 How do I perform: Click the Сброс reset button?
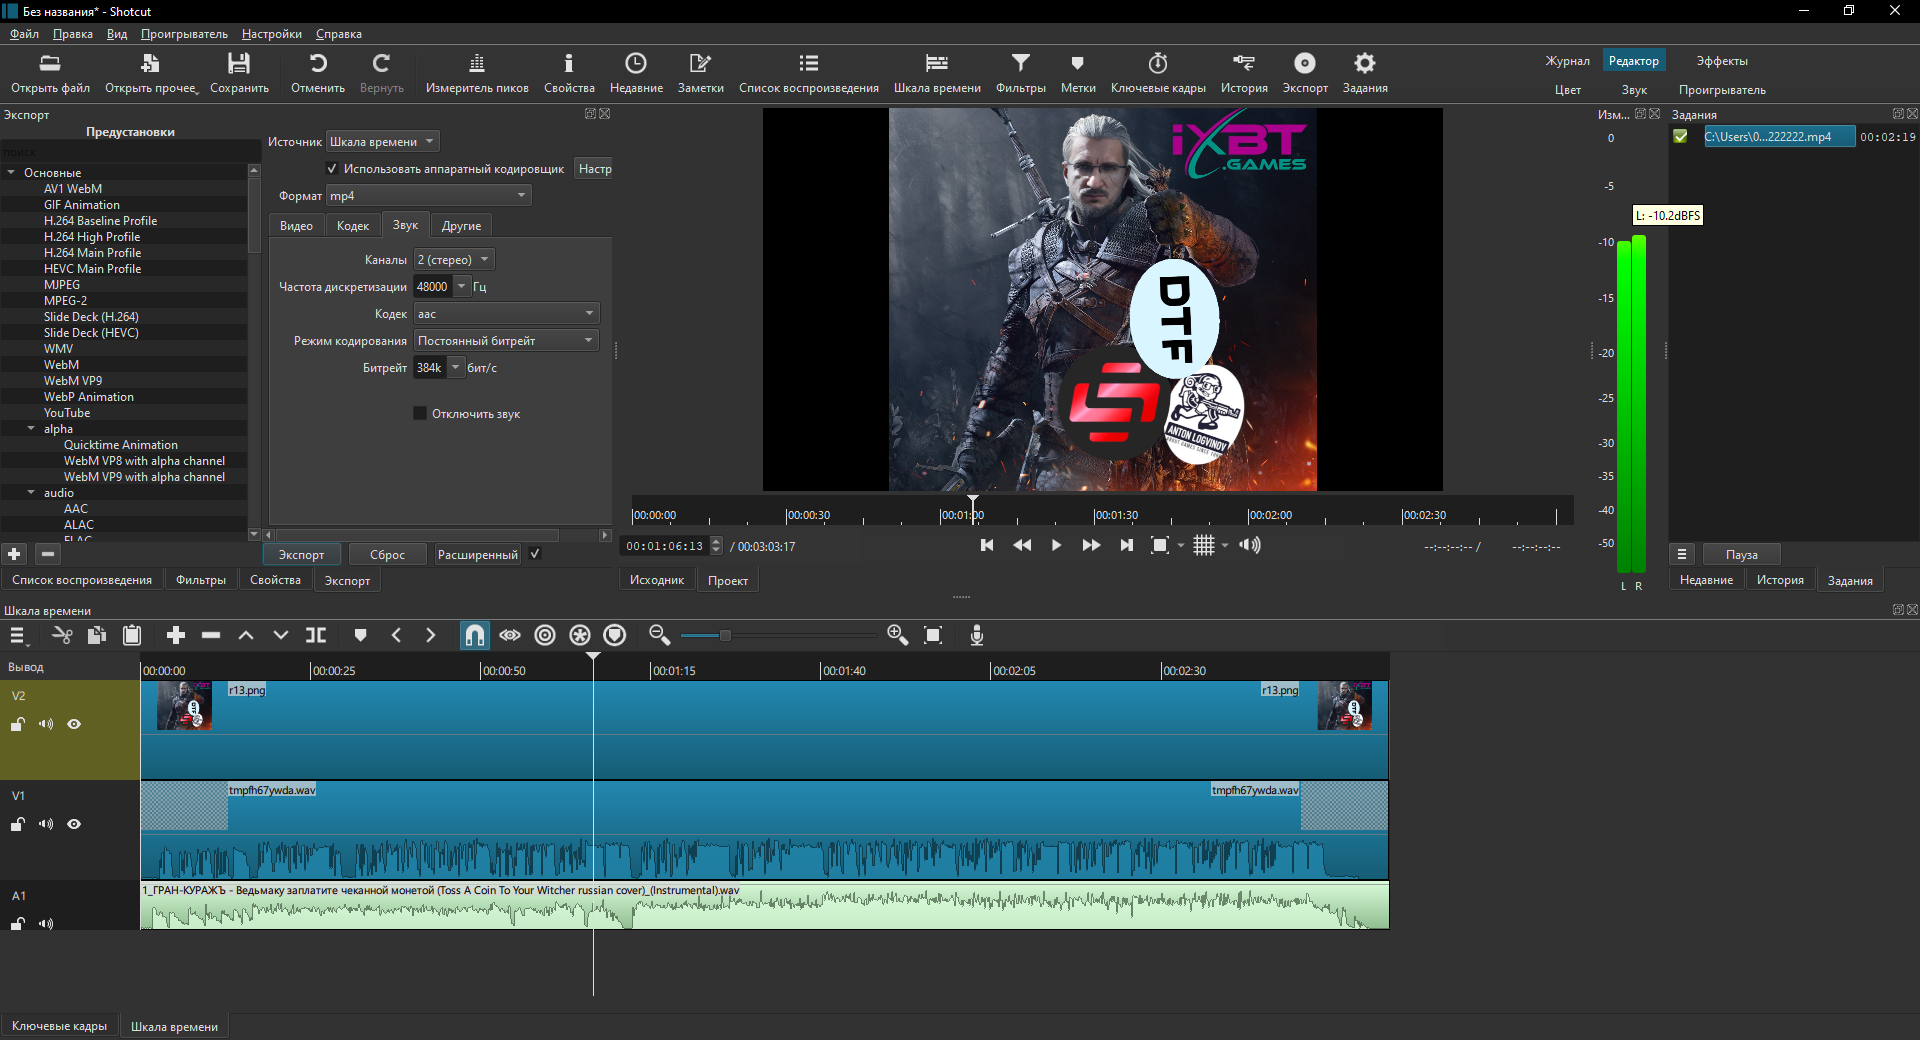[387, 555]
